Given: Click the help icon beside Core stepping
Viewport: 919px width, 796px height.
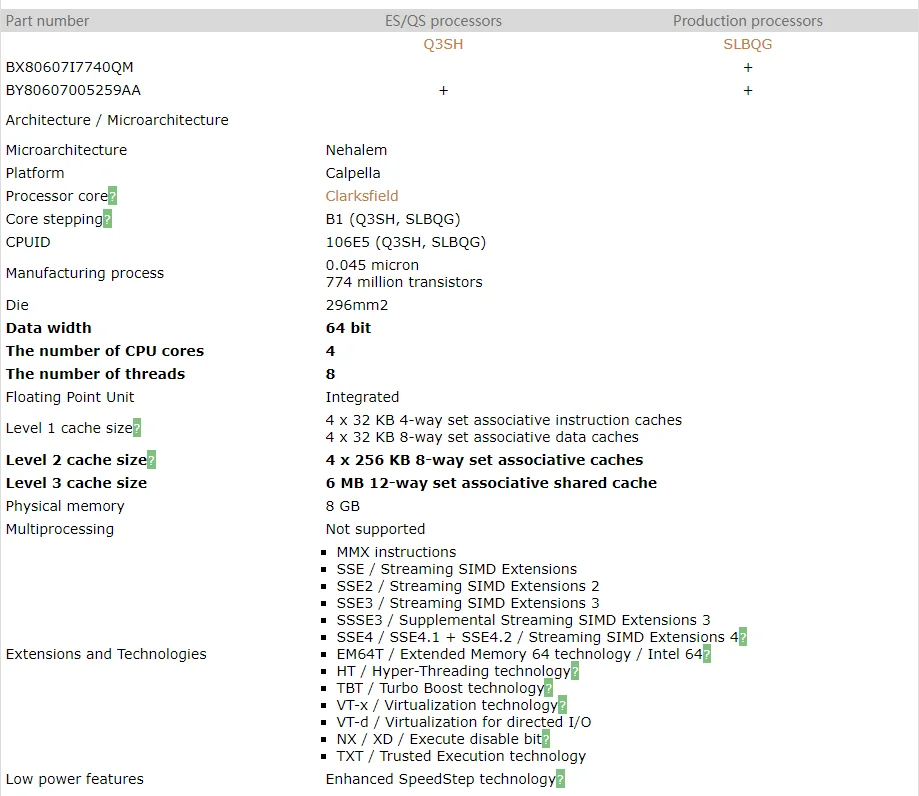Looking at the screenshot, I should tap(107, 219).
